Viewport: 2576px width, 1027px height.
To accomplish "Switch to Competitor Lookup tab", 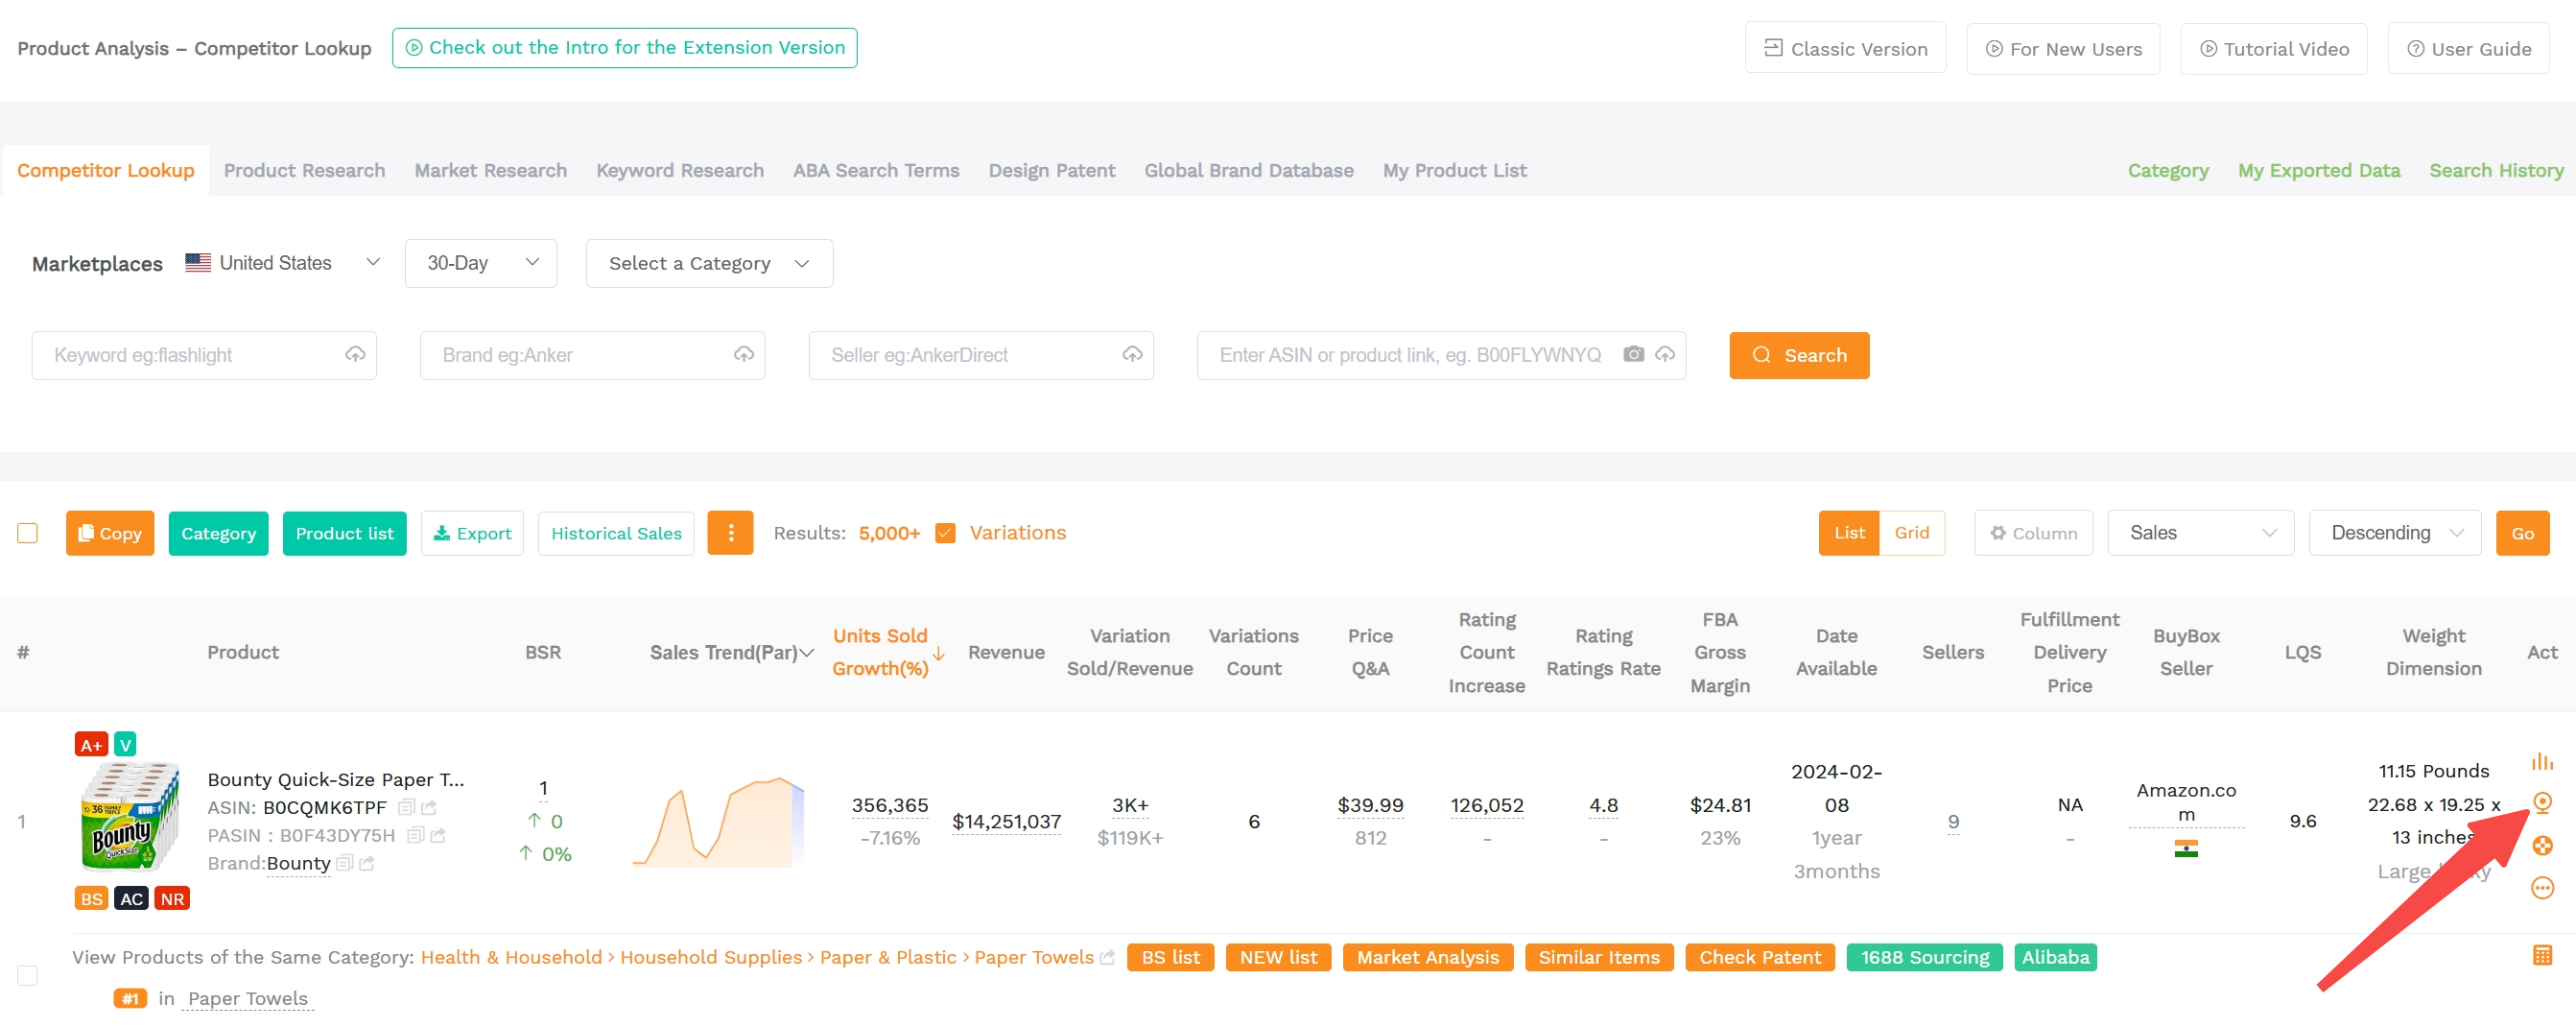I will [x=105, y=170].
